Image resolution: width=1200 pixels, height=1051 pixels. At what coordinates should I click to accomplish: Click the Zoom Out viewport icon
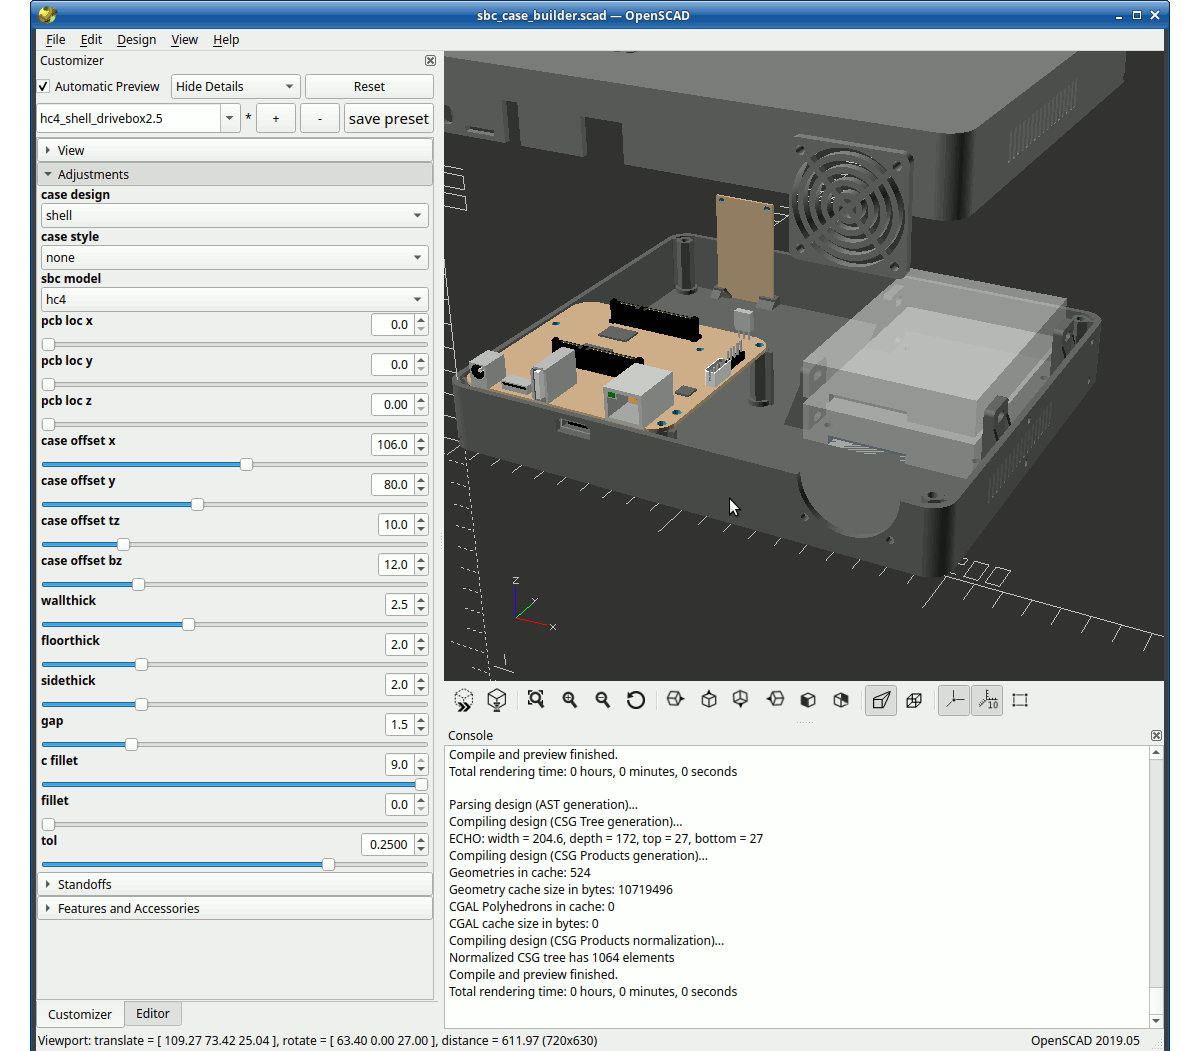coord(603,700)
